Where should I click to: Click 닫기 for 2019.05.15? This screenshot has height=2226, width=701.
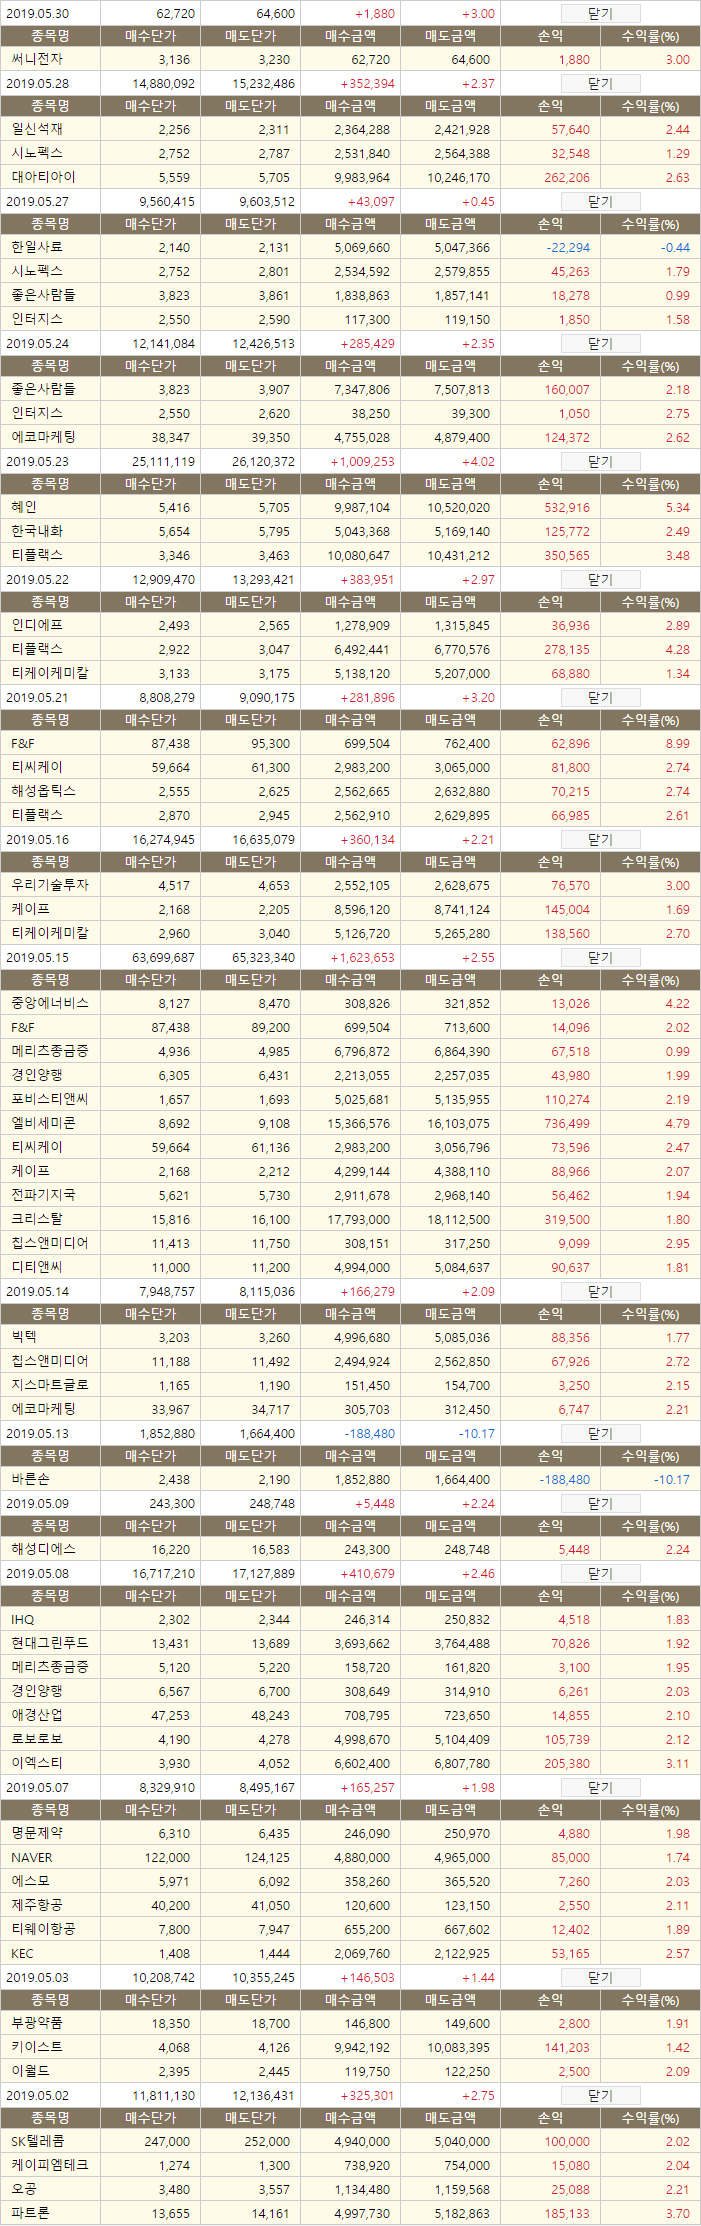click(x=600, y=958)
